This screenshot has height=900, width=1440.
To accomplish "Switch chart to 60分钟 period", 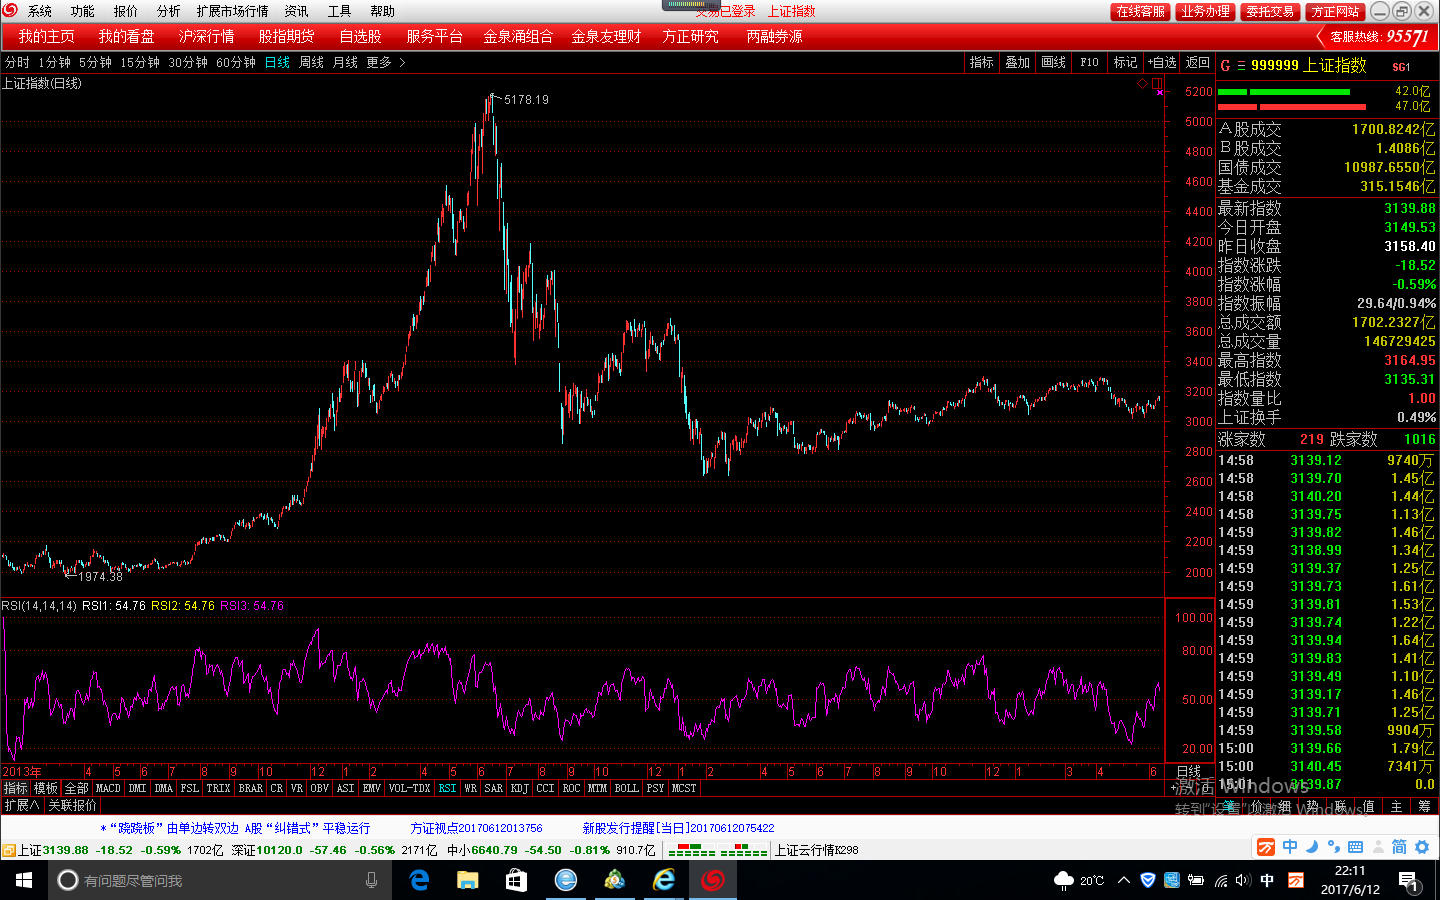I will tap(236, 62).
